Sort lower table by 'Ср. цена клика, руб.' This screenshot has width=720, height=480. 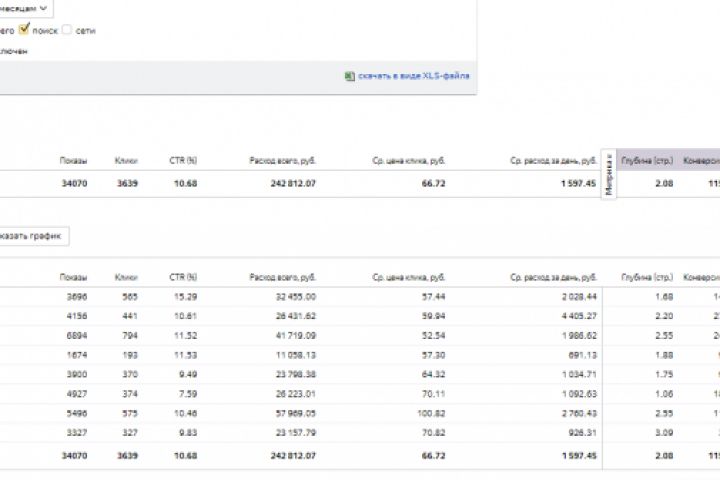pyautogui.click(x=408, y=277)
